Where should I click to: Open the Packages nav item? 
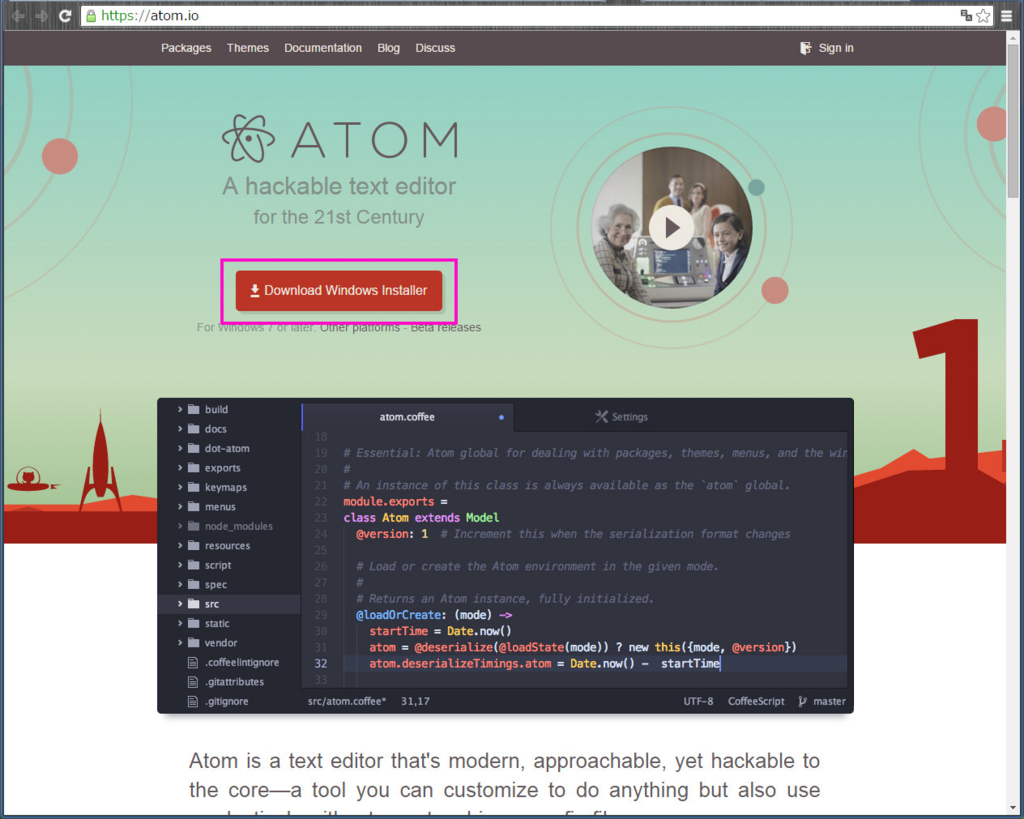point(186,48)
